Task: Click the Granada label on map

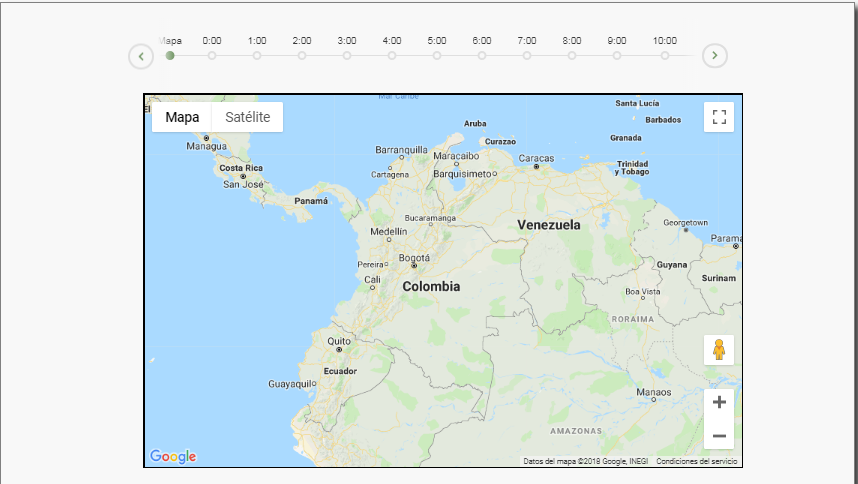Action: pyautogui.click(x=626, y=138)
